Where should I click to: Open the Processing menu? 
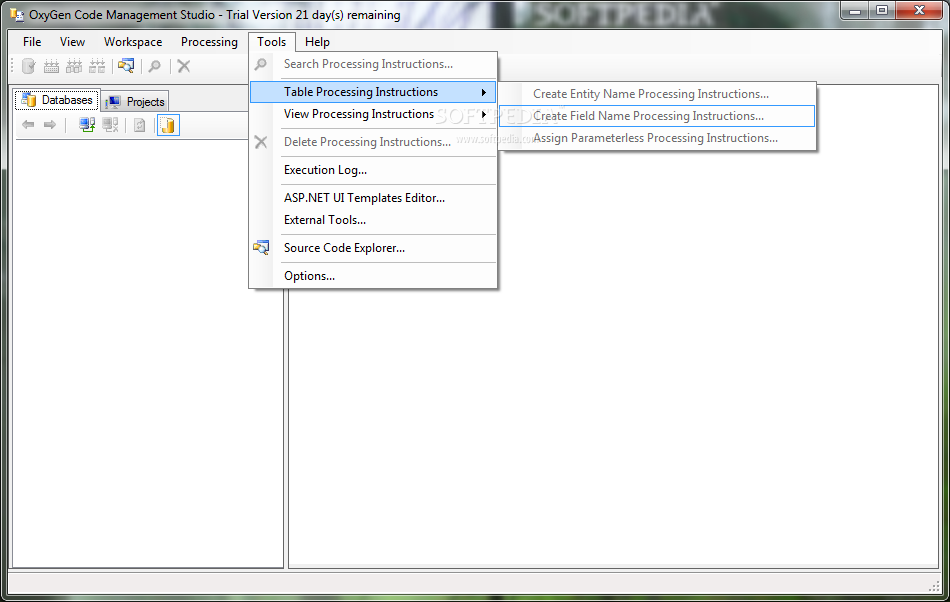pyautogui.click(x=209, y=42)
